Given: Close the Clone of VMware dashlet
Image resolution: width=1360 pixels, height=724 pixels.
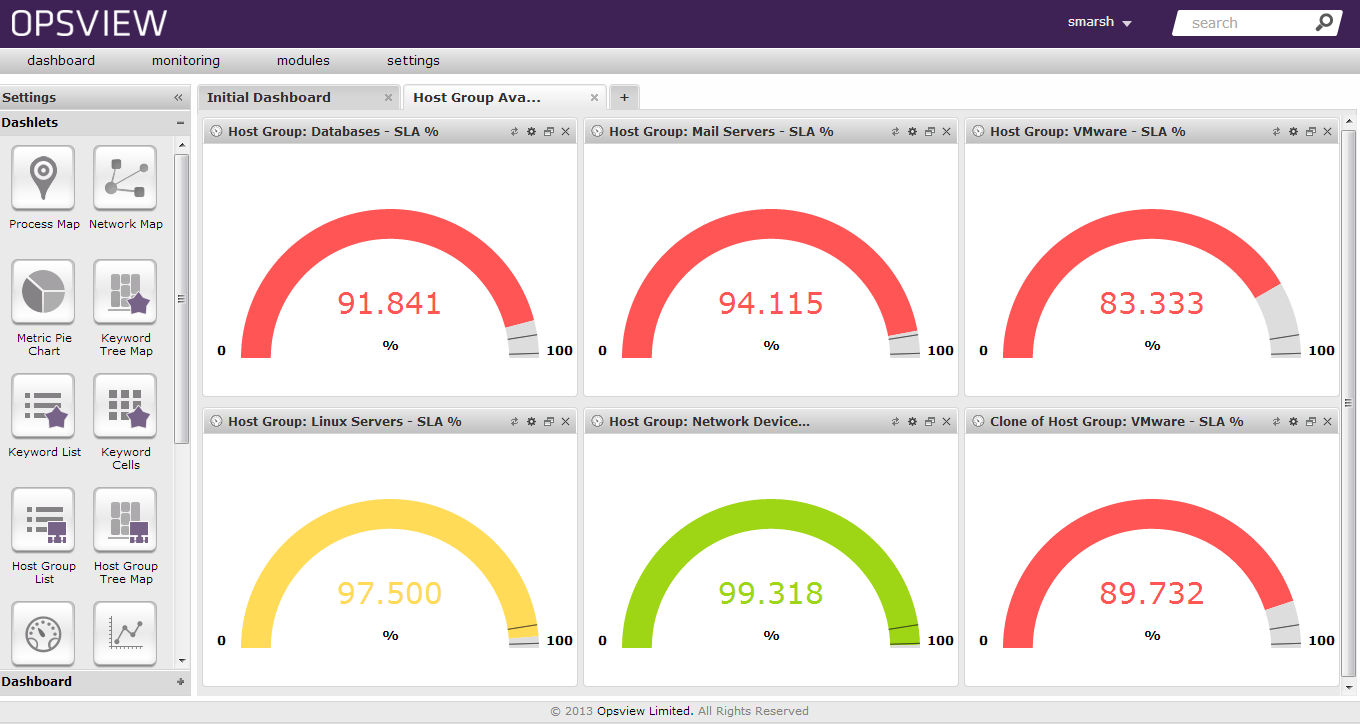Looking at the screenshot, I should click(1327, 422).
